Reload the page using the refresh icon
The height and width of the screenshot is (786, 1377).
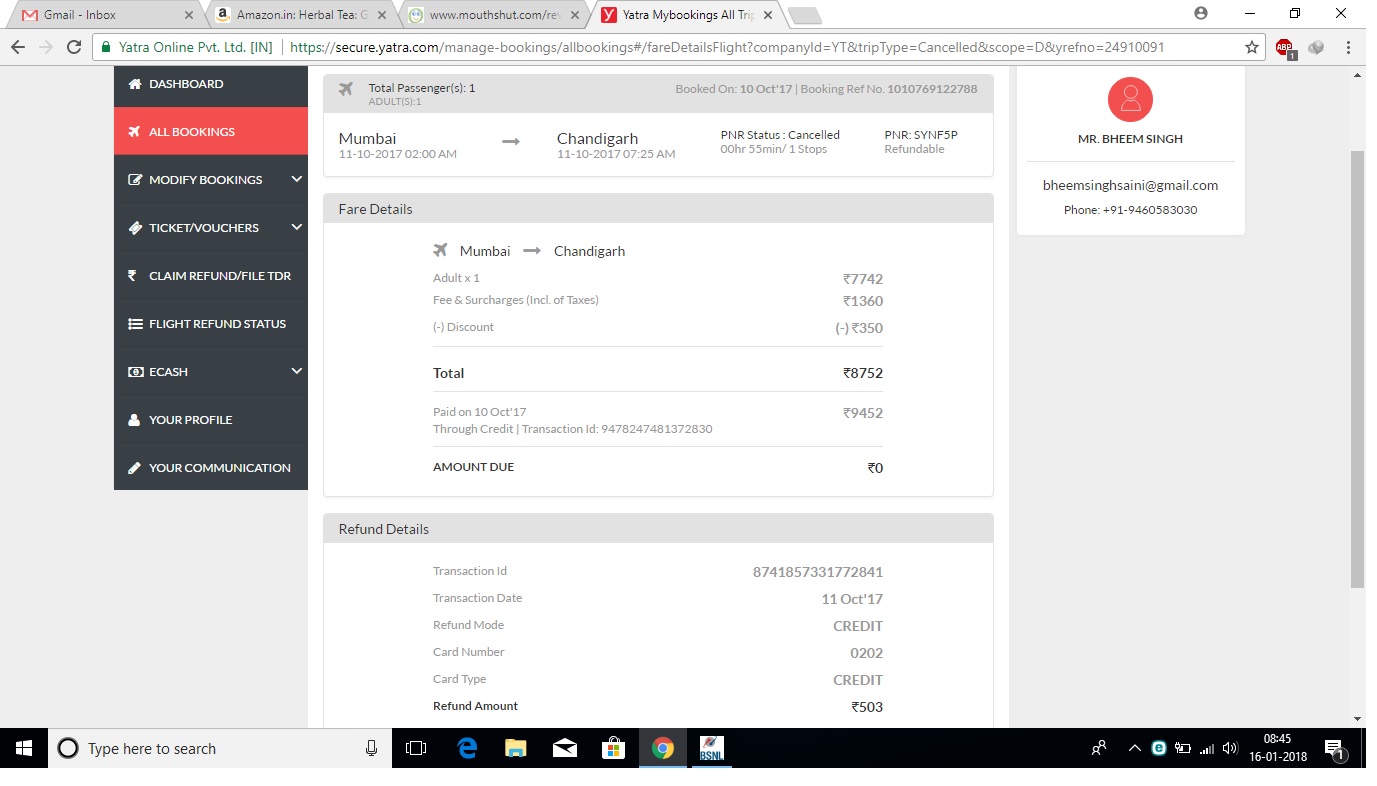point(73,47)
